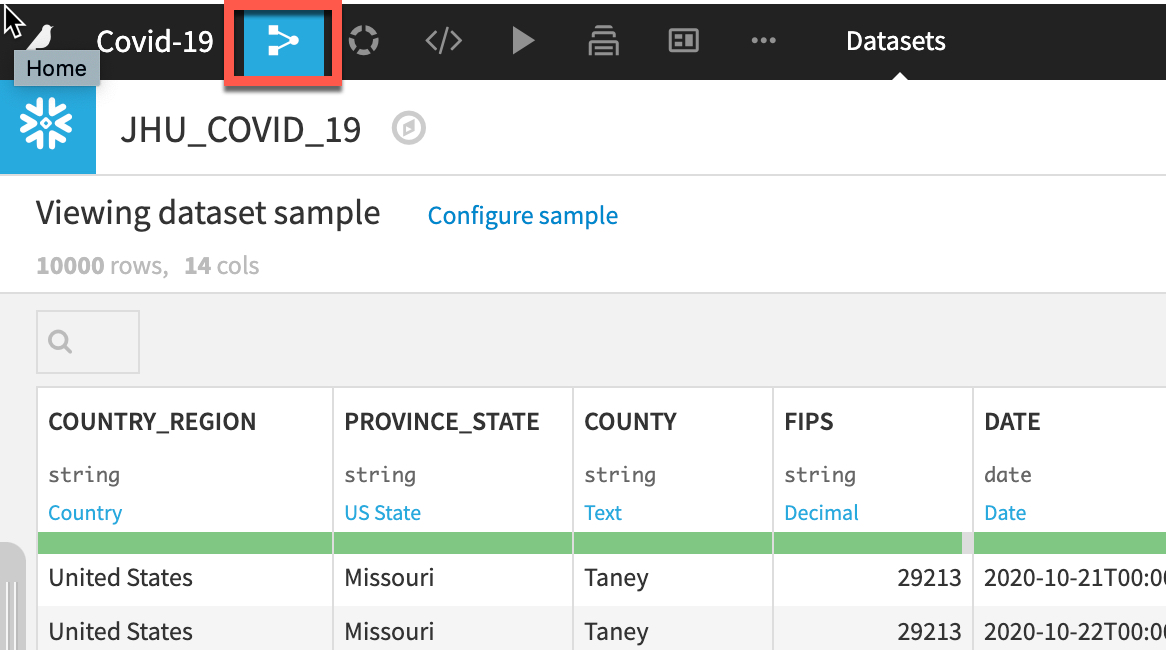This screenshot has width=1166, height=650.
Task: Click the compass icon next to JHU_COVID_19
Action: pos(409,129)
